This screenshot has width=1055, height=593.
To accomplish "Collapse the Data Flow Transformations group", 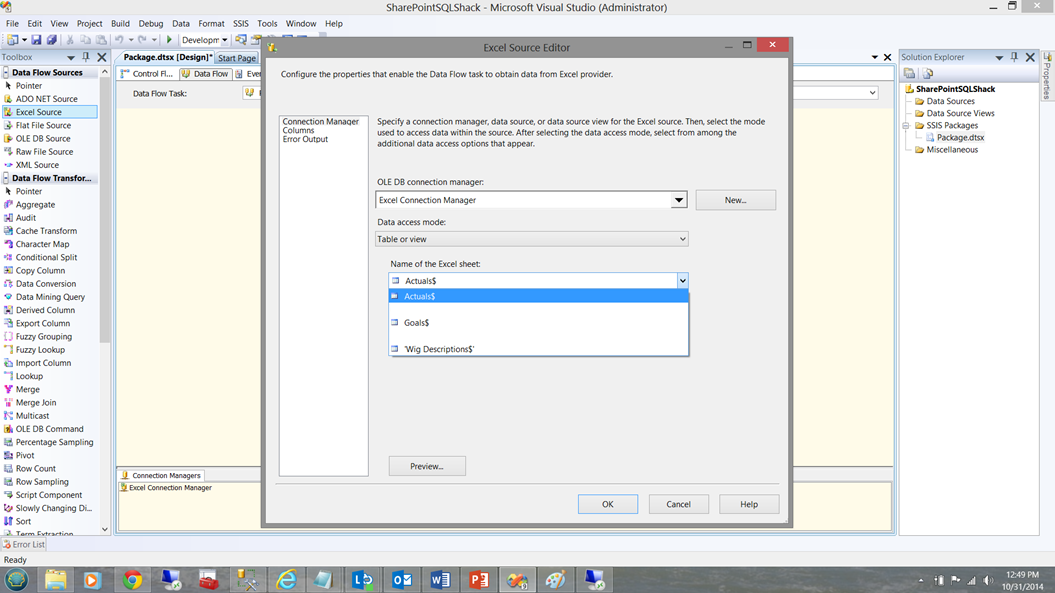I will [x=6, y=178].
